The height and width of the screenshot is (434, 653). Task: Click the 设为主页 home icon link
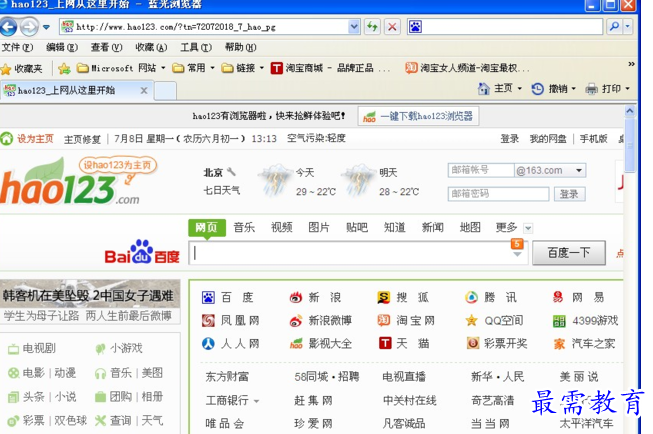pyautogui.click(x=27, y=139)
